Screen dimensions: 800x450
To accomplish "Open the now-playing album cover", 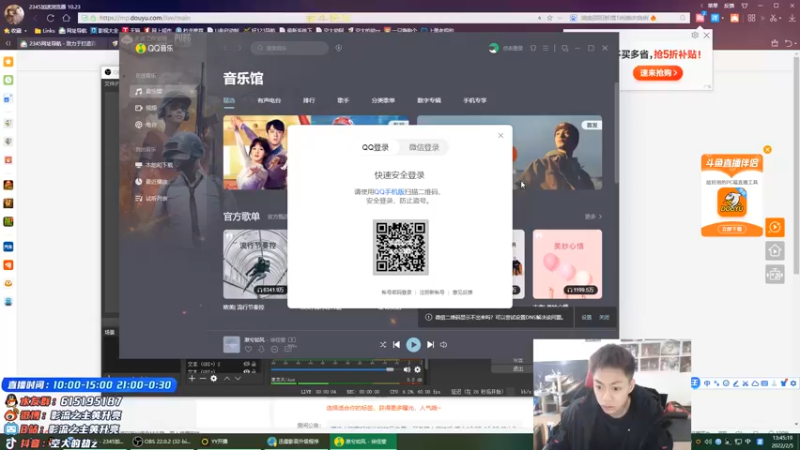I will (x=231, y=344).
